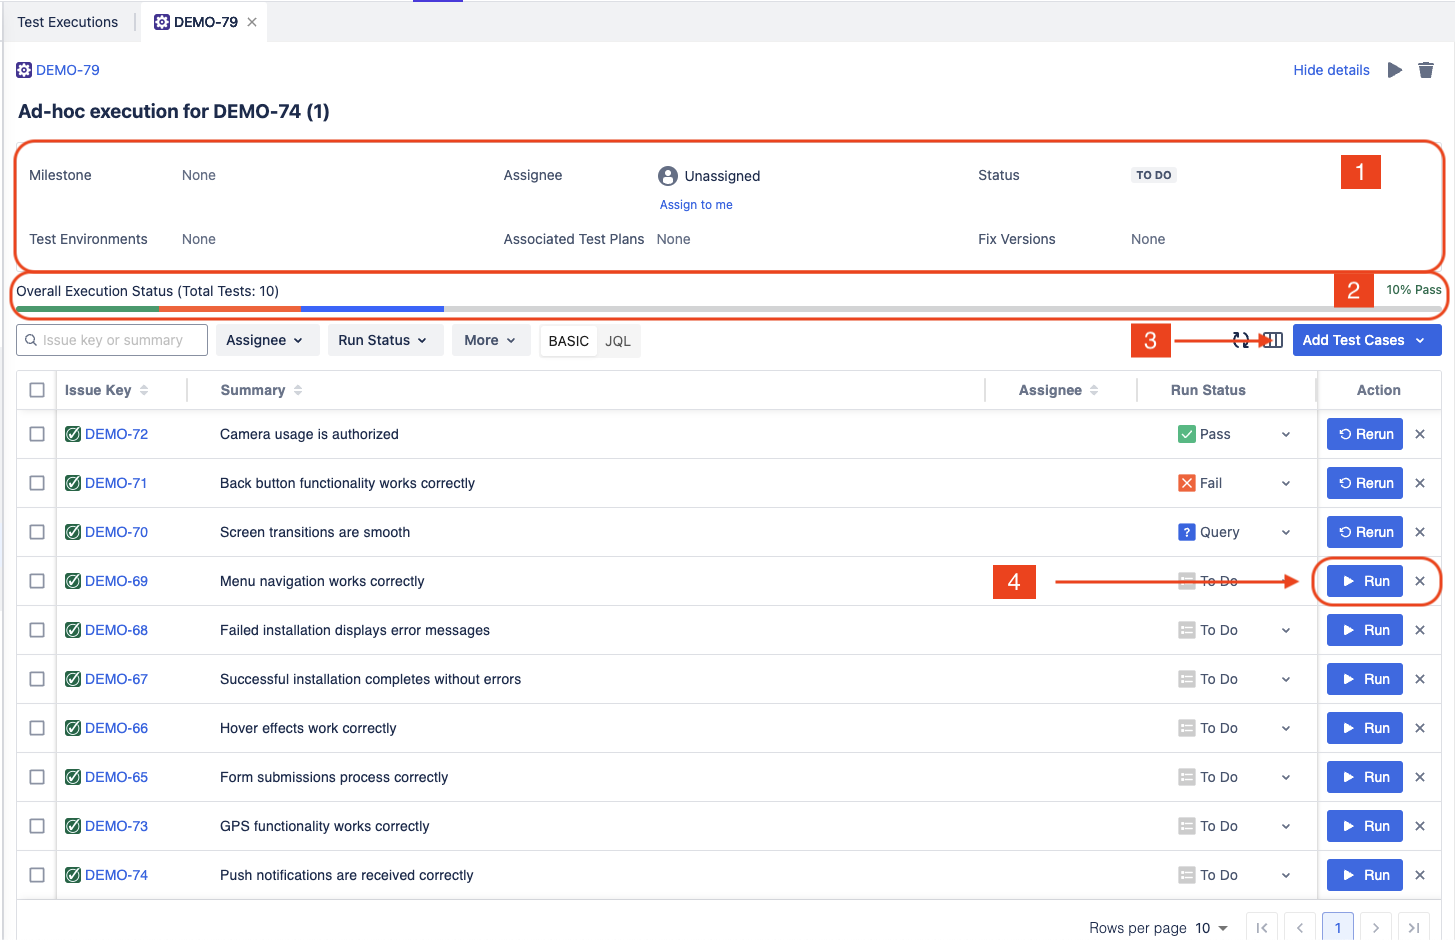Click the Assign to me link

coord(696,205)
